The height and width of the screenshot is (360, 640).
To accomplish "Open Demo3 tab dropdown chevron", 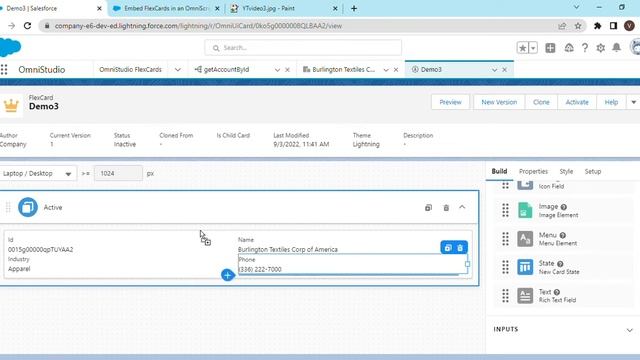I will coord(494,70).
